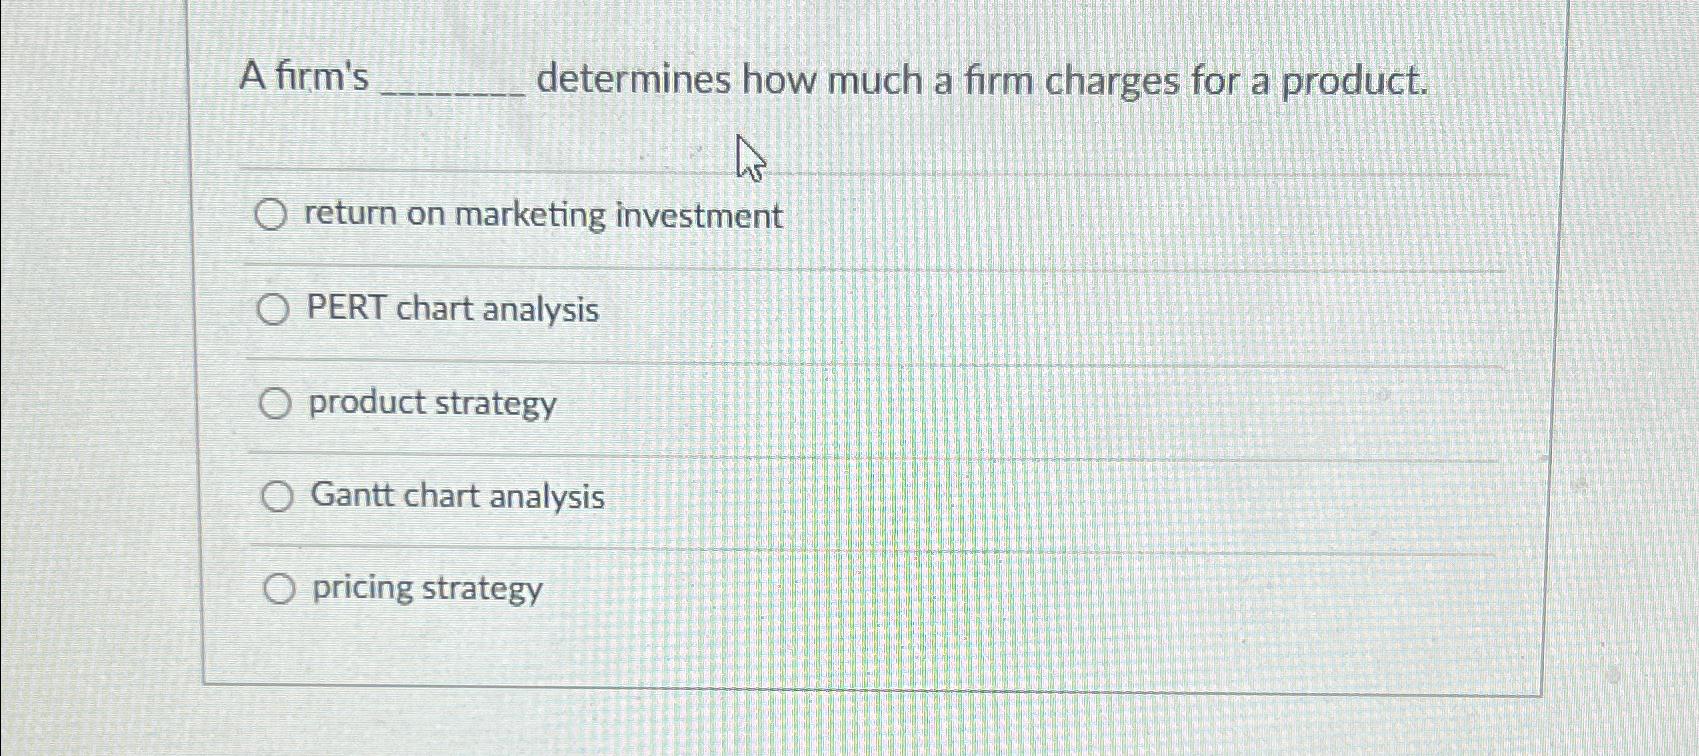The width and height of the screenshot is (1699, 756).
Task: Click the 'return on marketing investment' label
Action: pos(545,215)
